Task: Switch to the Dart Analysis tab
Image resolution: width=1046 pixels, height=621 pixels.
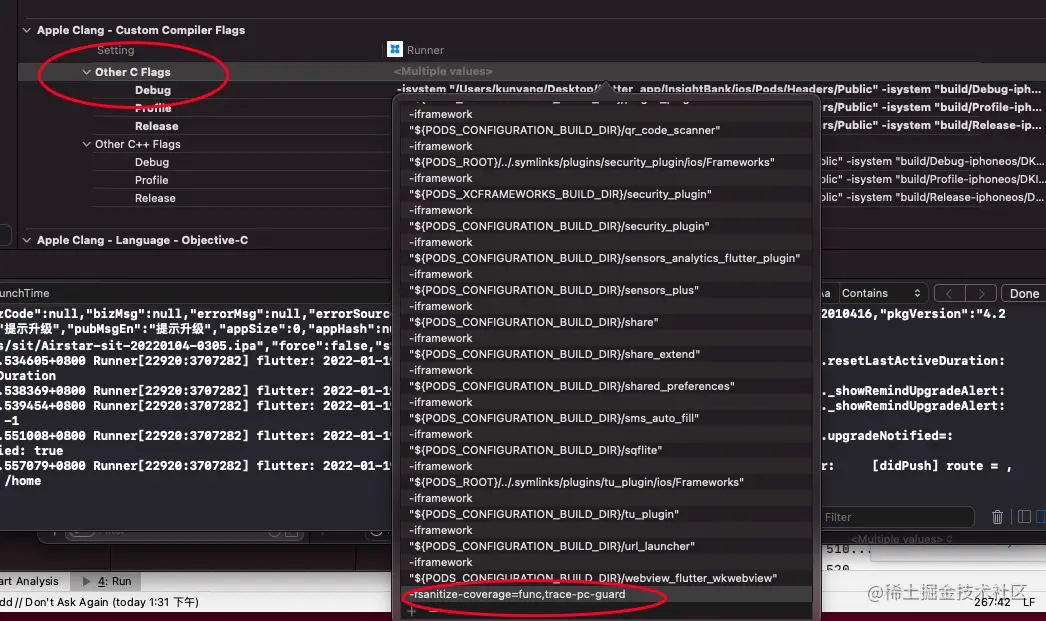Action: pos(29,582)
